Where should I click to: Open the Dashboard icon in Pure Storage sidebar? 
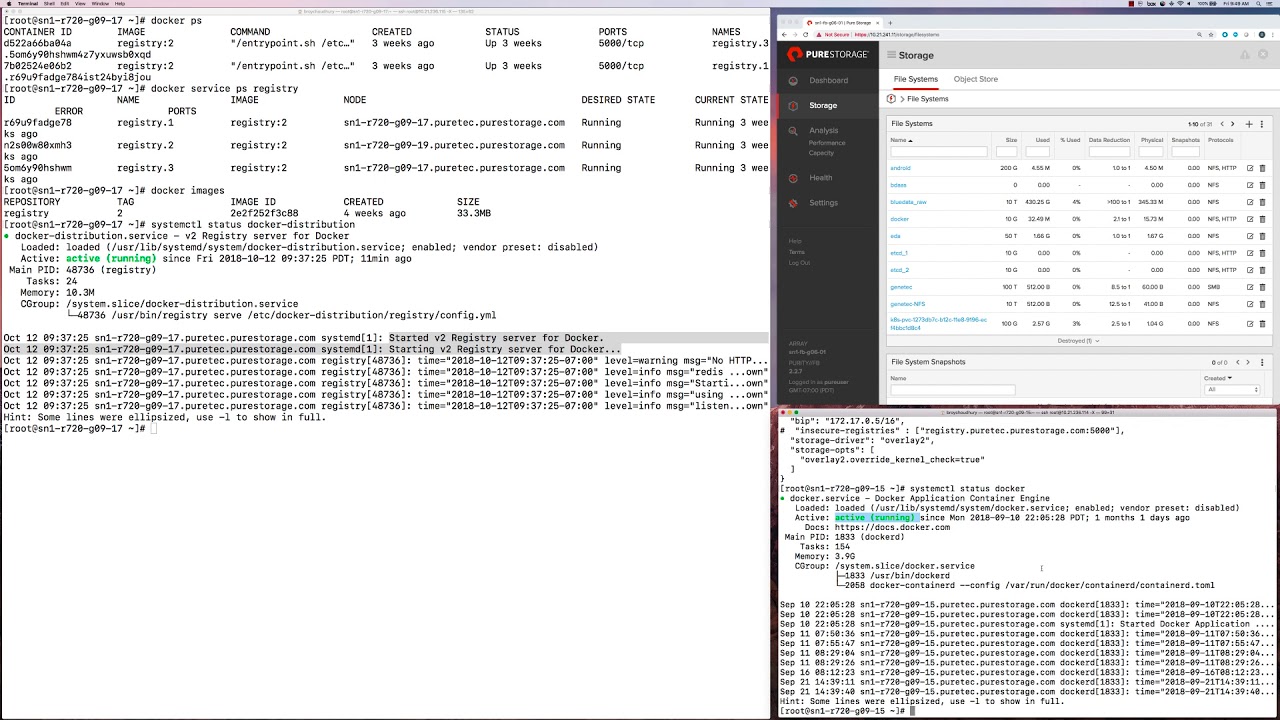pyautogui.click(x=794, y=80)
